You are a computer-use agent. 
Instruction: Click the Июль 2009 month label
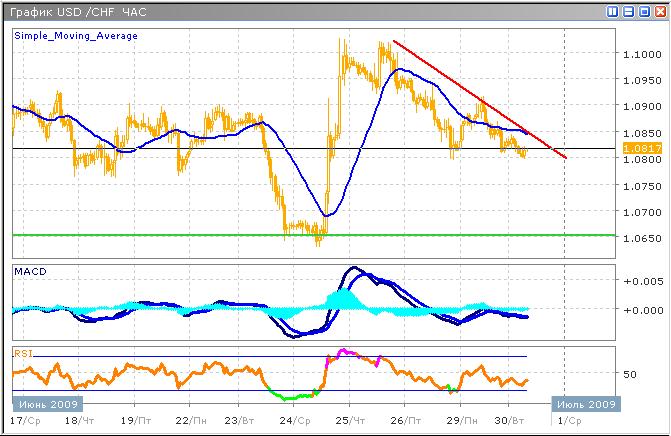(x=586, y=405)
